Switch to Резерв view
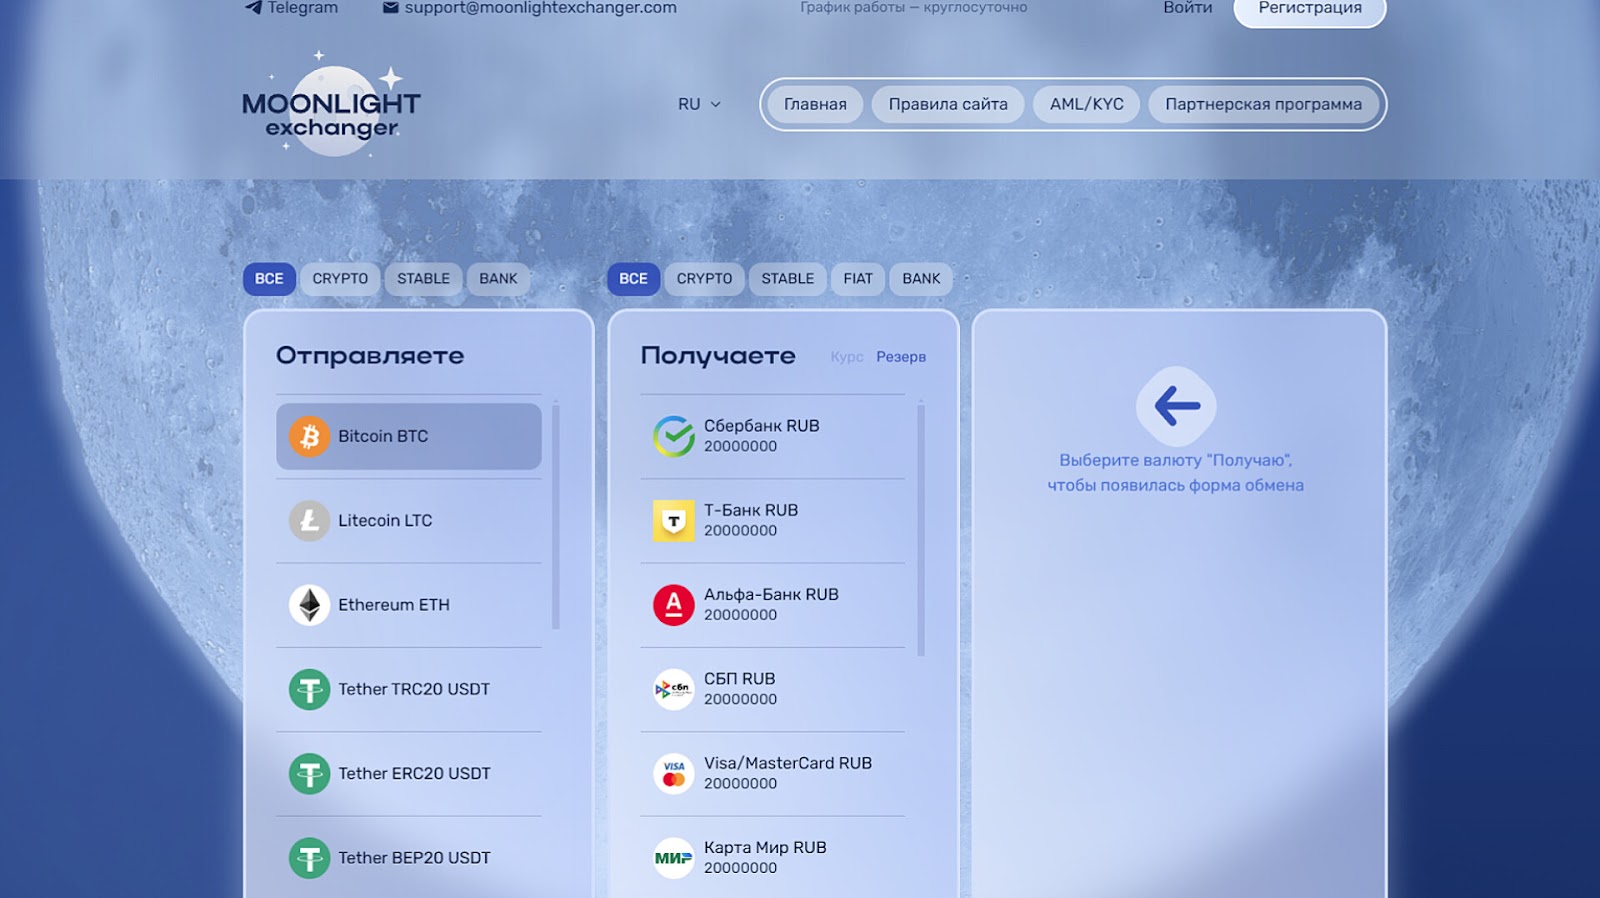The width and height of the screenshot is (1600, 898). click(901, 357)
